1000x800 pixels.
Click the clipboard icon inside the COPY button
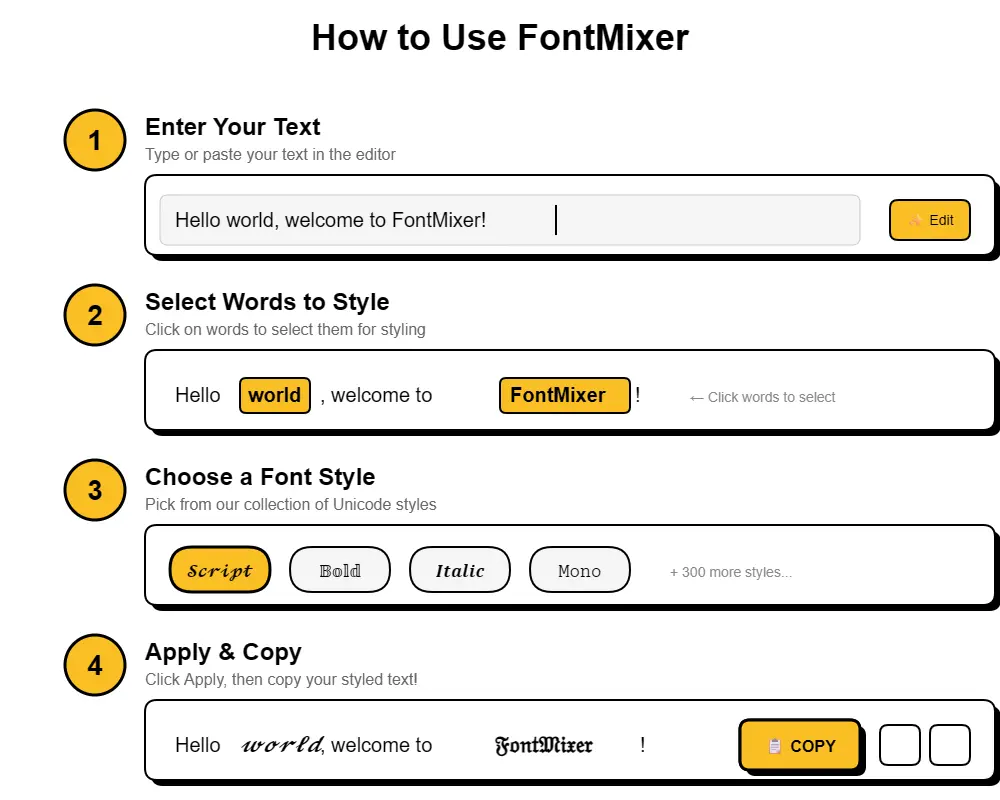pos(774,745)
